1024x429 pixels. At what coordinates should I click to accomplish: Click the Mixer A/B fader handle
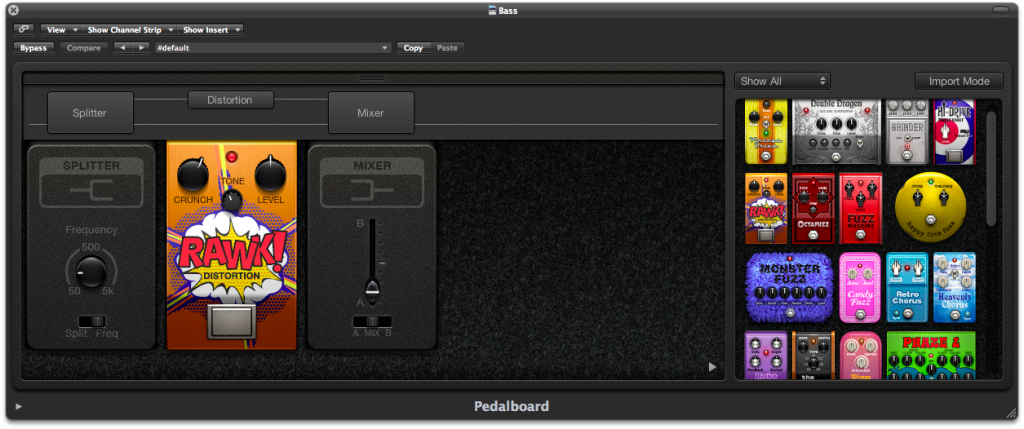372,288
